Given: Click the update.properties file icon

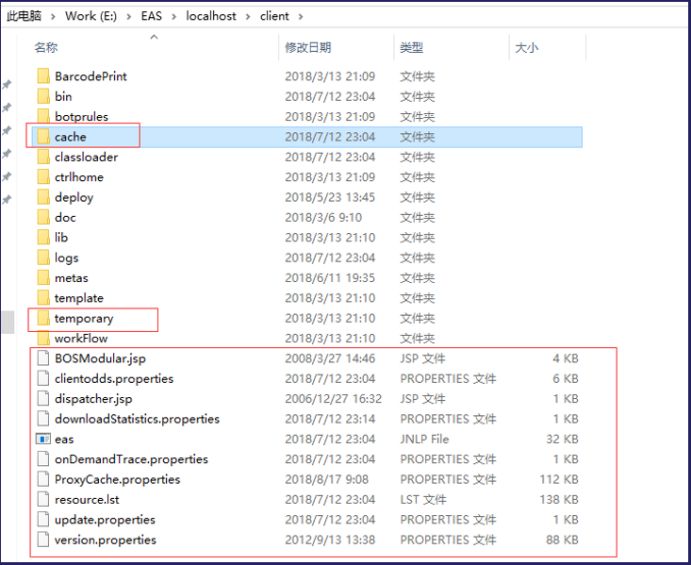Looking at the screenshot, I should point(43,520).
